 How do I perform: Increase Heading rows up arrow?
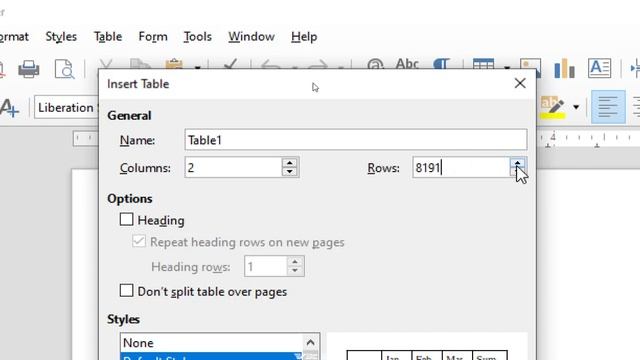(295, 262)
